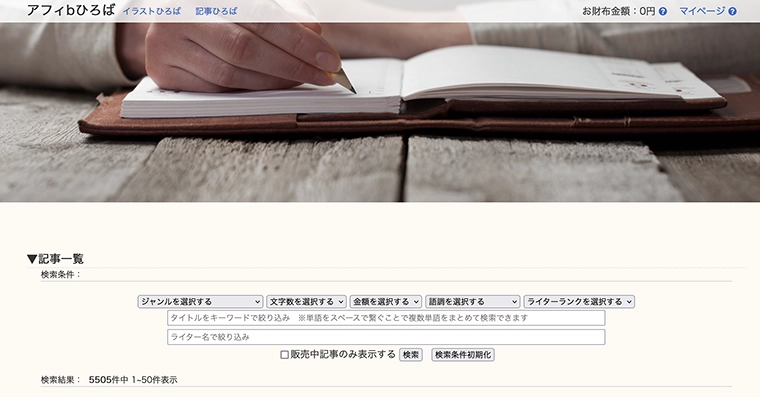760x397 pixels.
Task: Click the 販売中記事のみ表示する label text
Action: 343,354
